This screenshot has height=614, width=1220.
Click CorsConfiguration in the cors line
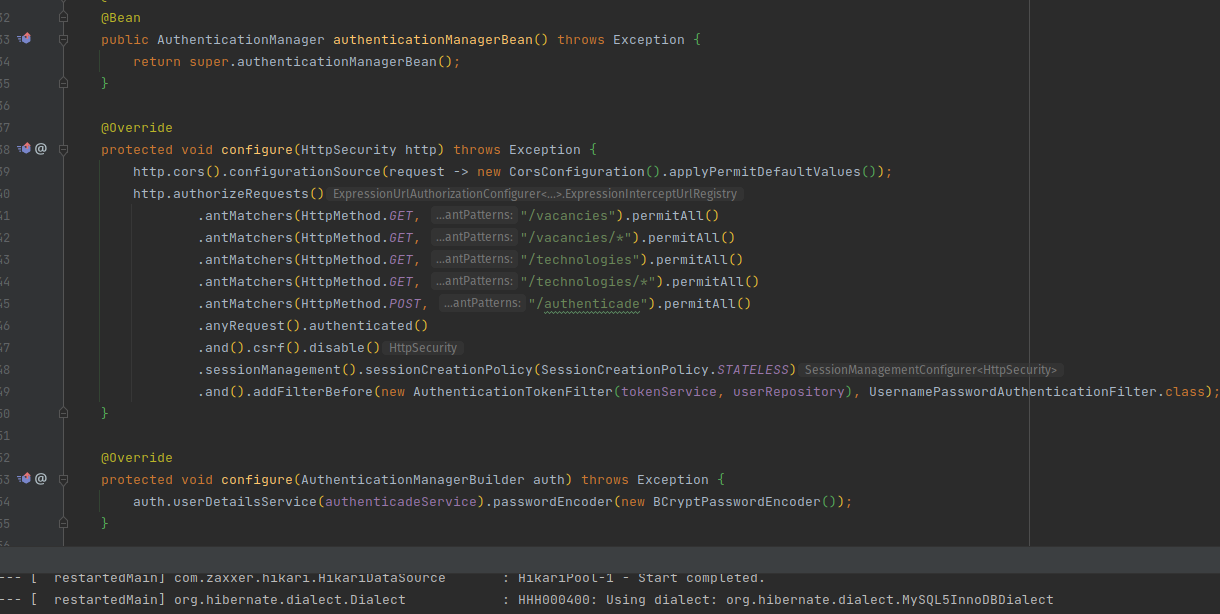click(577, 172)
